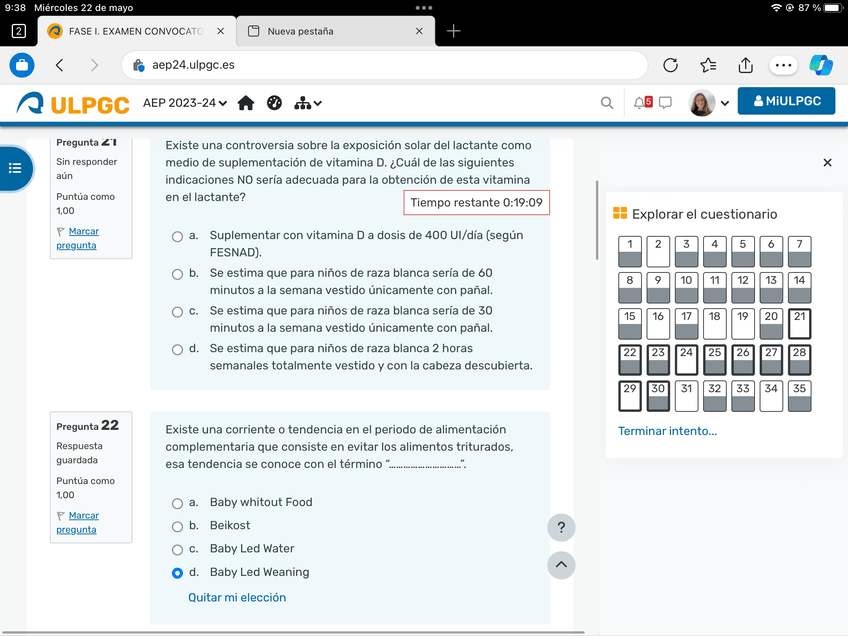Switch to FASE I. EXAMEN tab
Screen dimensions: 848x636
point(134,31)
